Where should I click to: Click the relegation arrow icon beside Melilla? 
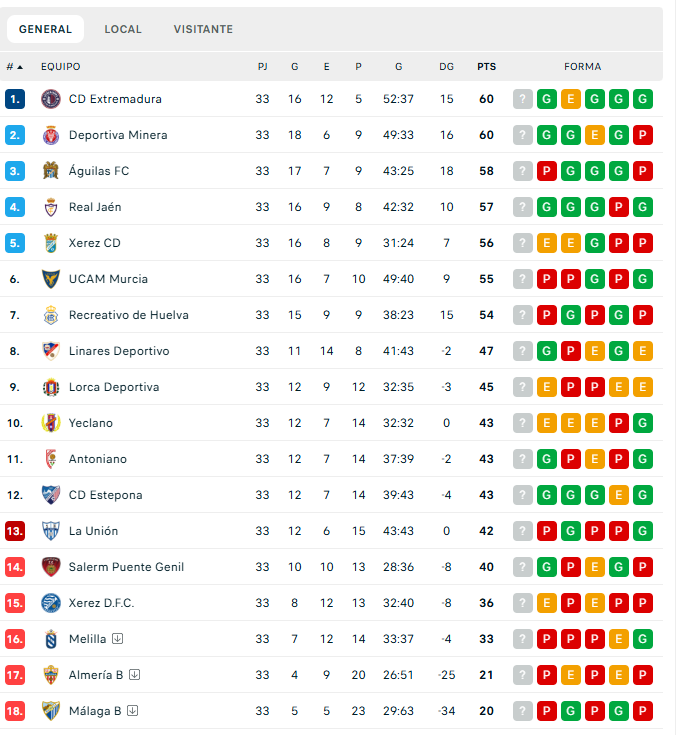coord(118,639)
